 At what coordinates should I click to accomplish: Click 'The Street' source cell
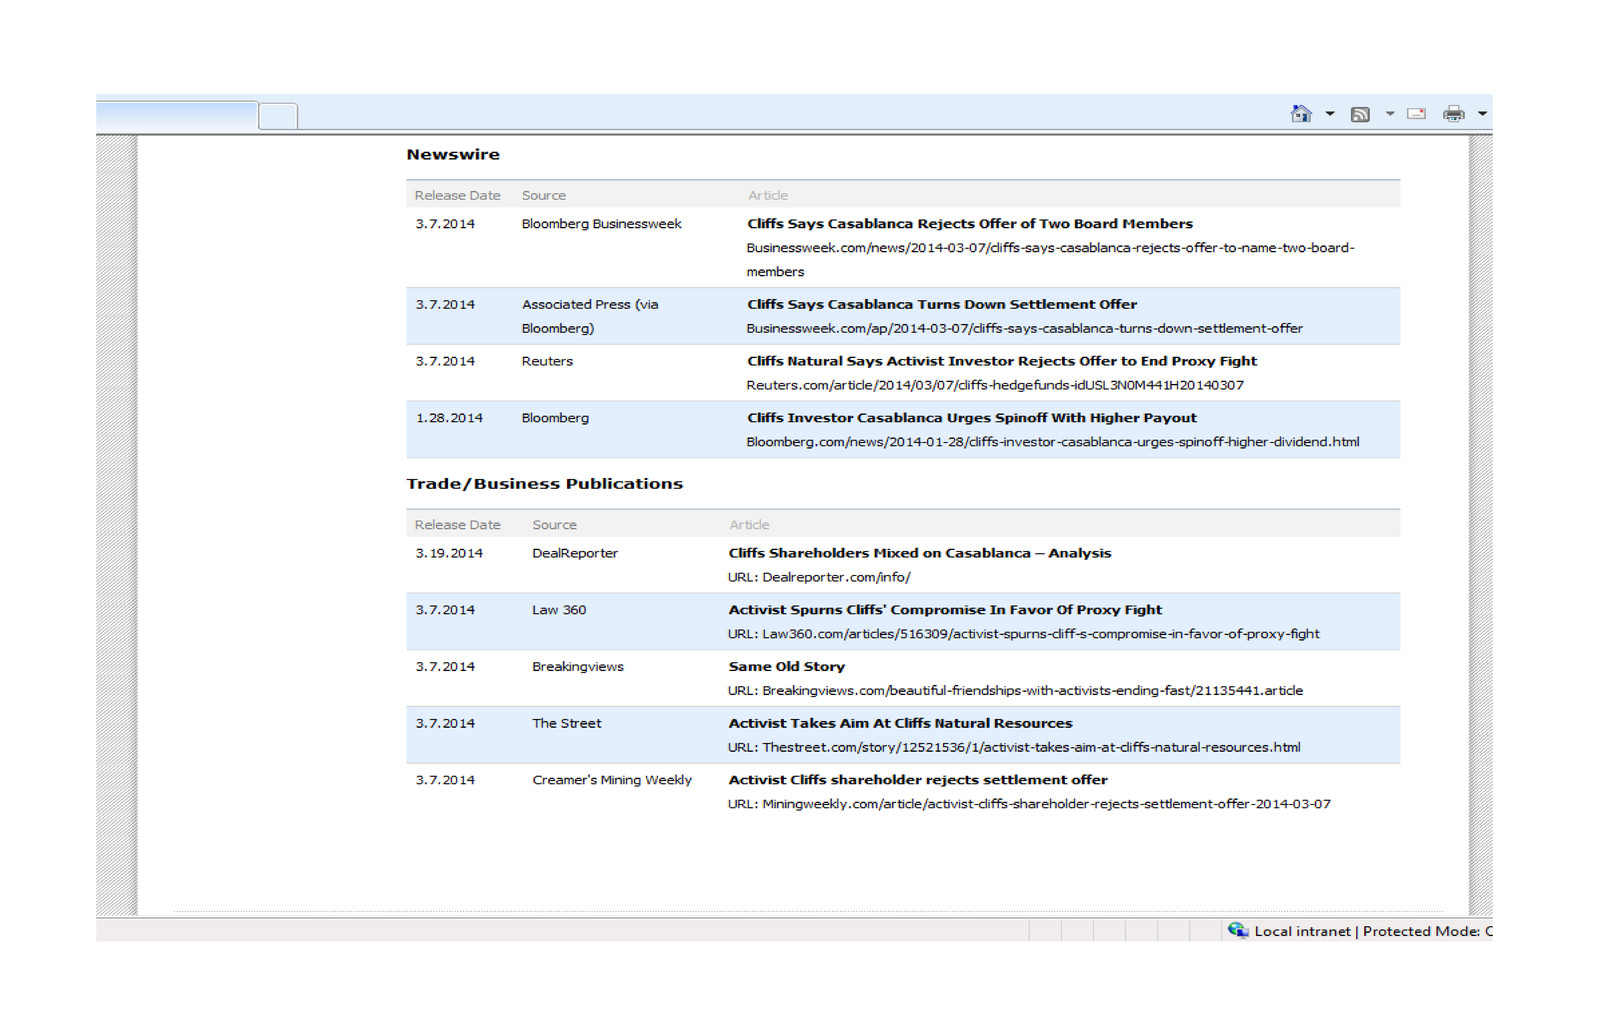(x=567, y=724)
